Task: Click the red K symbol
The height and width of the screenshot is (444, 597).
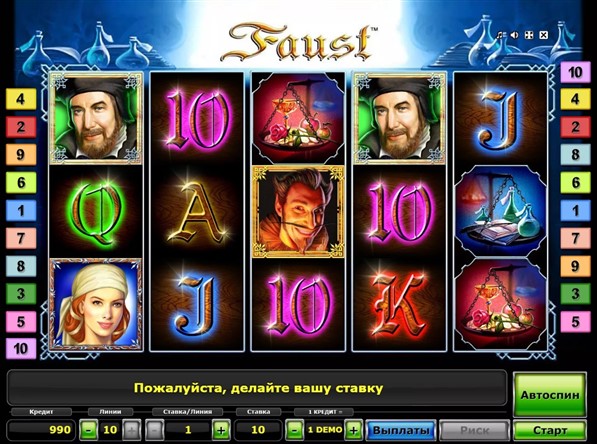Action: pyautogui.click(x=399, y=305)
